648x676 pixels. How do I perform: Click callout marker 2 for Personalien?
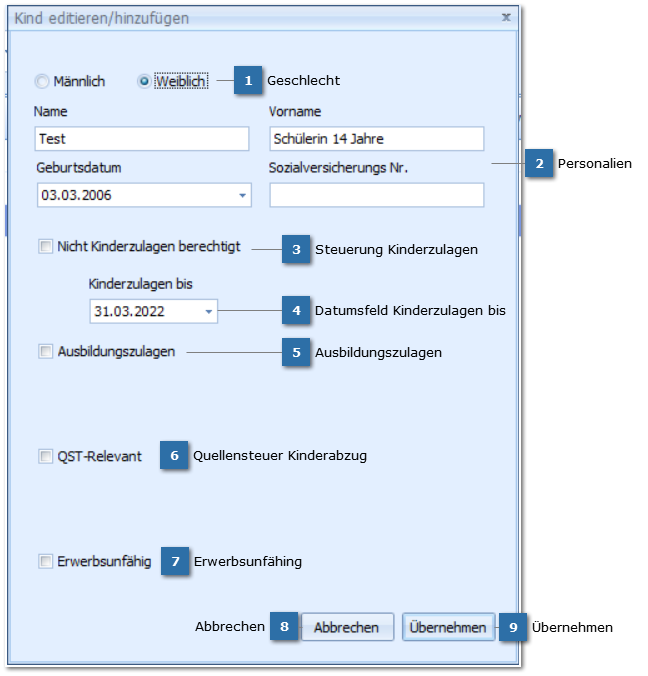(539, 163)
